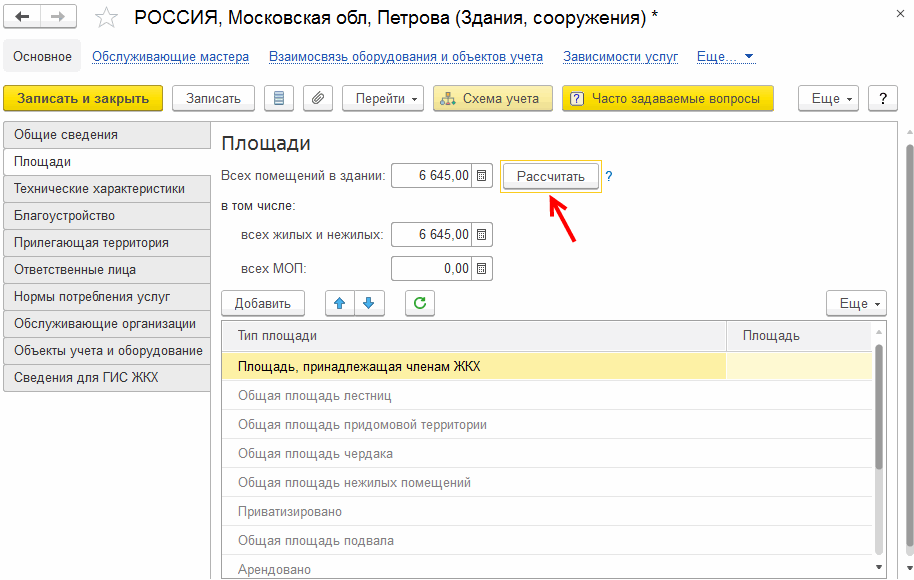914x580 pixels.
Task: Switch to the Основное section
Action: [x=42, y=57]
